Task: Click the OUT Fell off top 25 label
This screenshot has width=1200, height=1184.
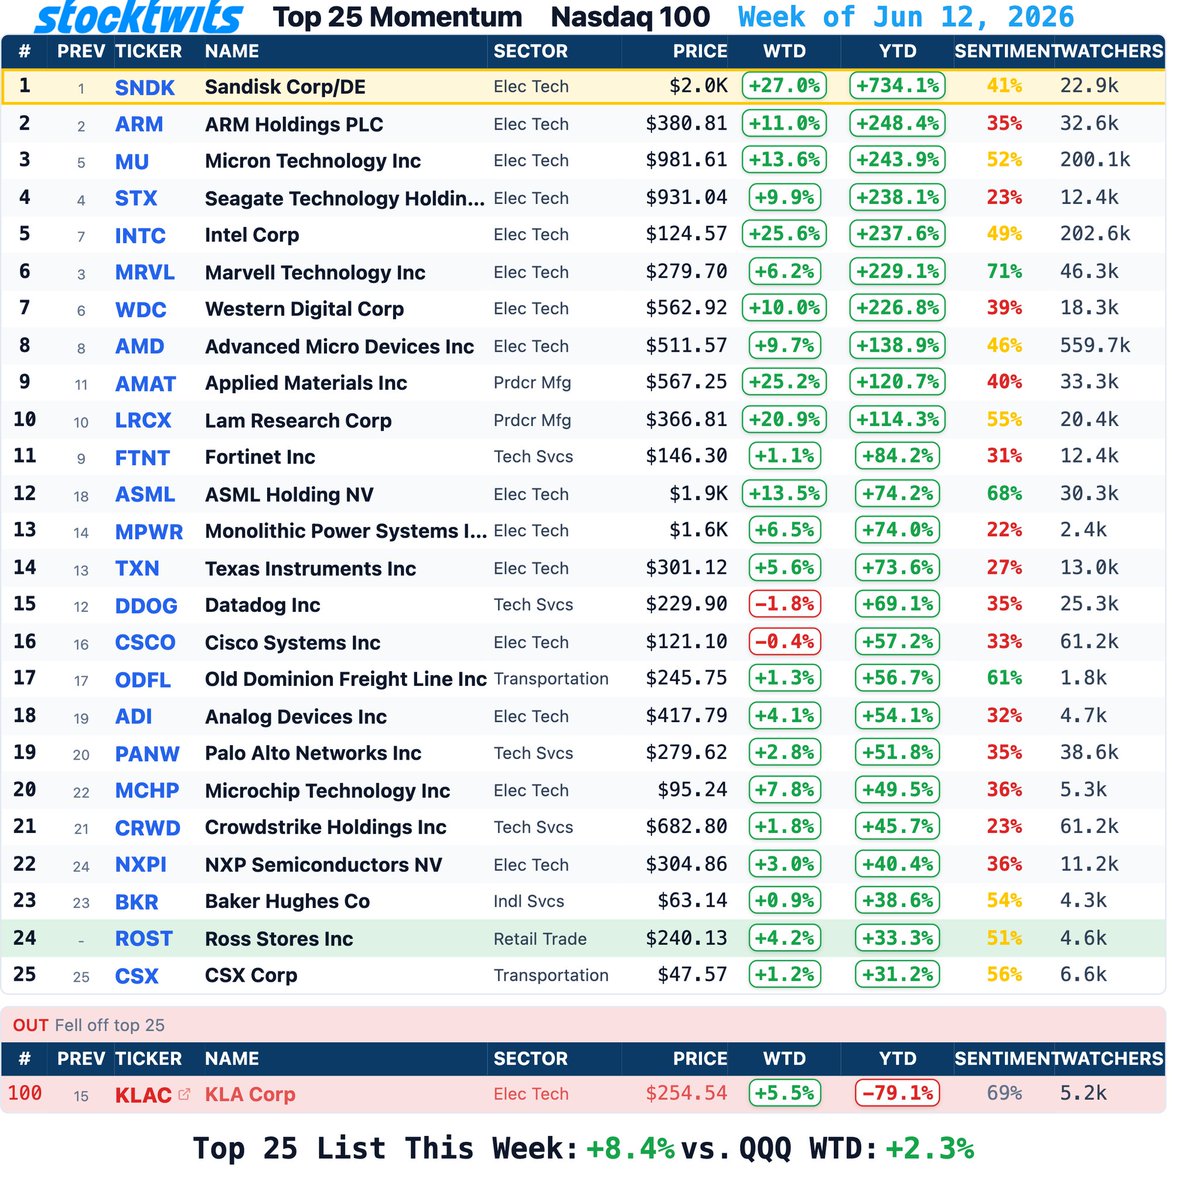Action: click(x=89, y=1025)
